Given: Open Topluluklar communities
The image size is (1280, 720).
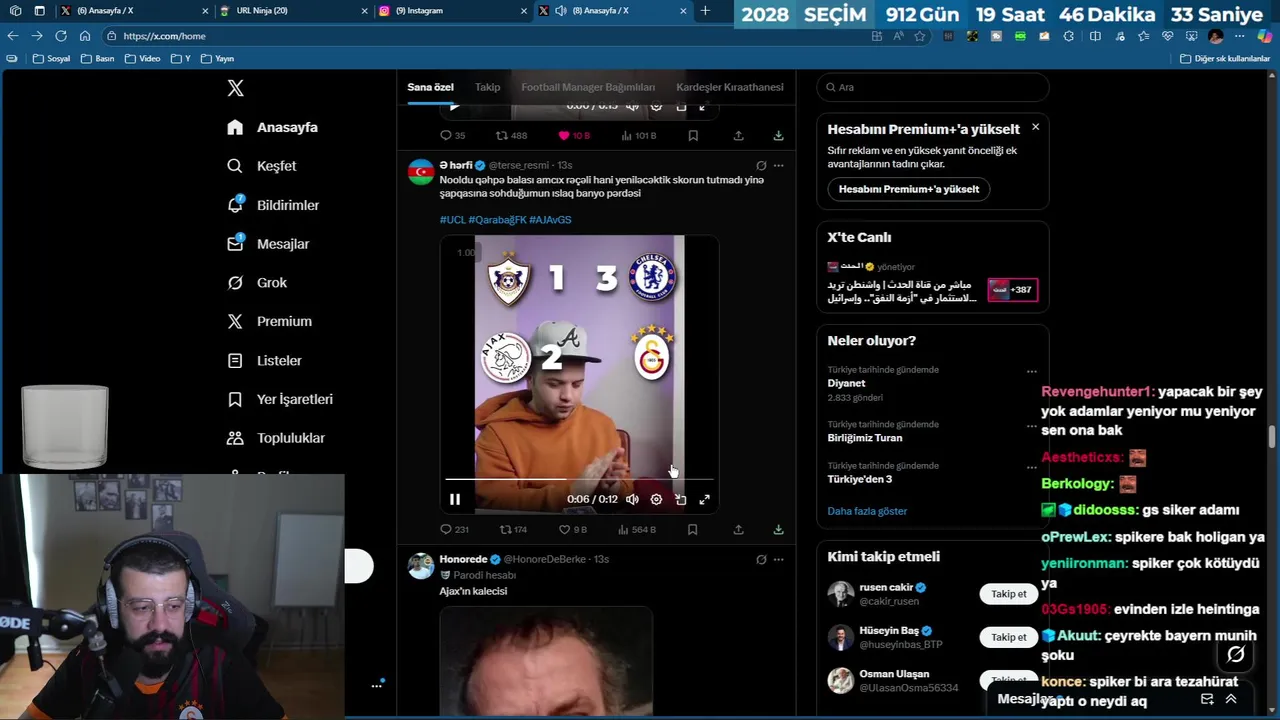Looking at the screenshot, I should 276,438.
